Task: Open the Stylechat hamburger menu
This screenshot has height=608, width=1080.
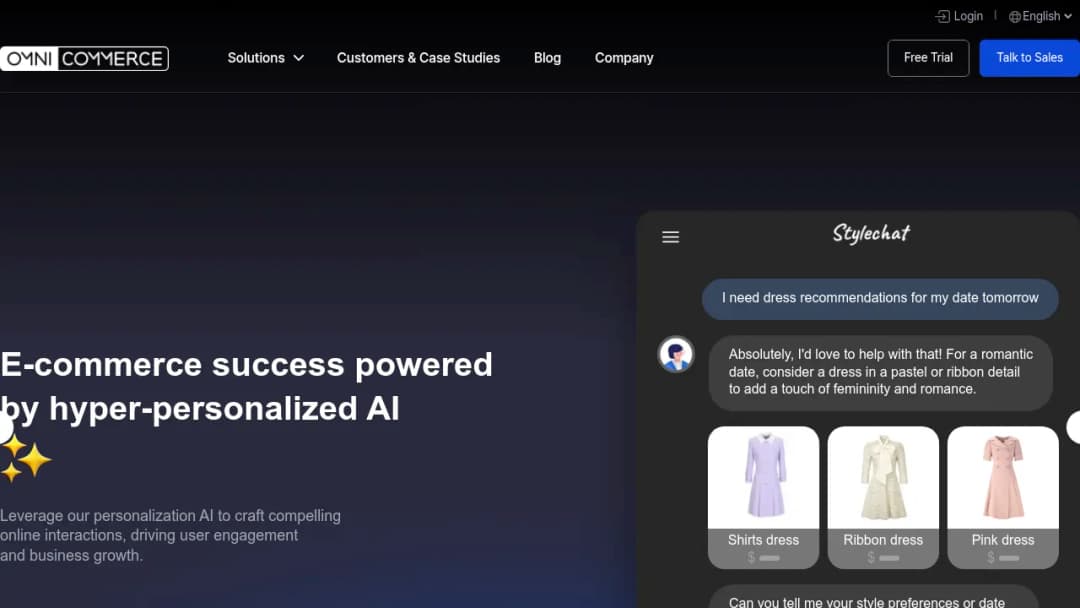Action: [x=670, y=238]
